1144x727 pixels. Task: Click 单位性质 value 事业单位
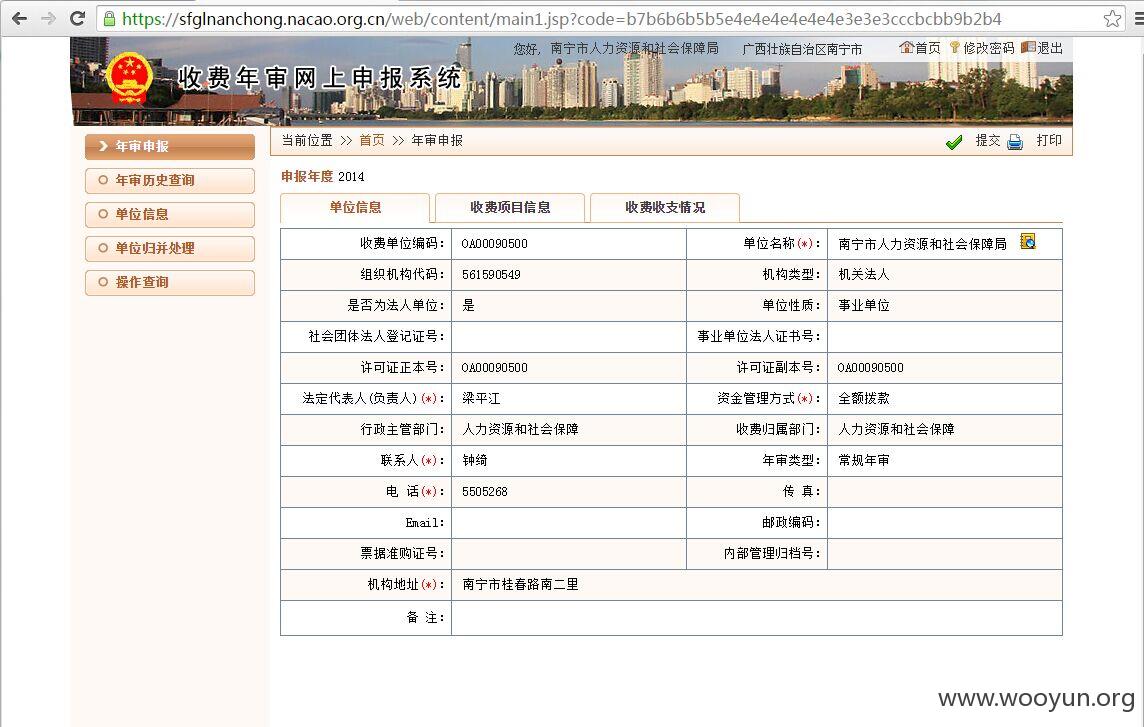[864, 305]
